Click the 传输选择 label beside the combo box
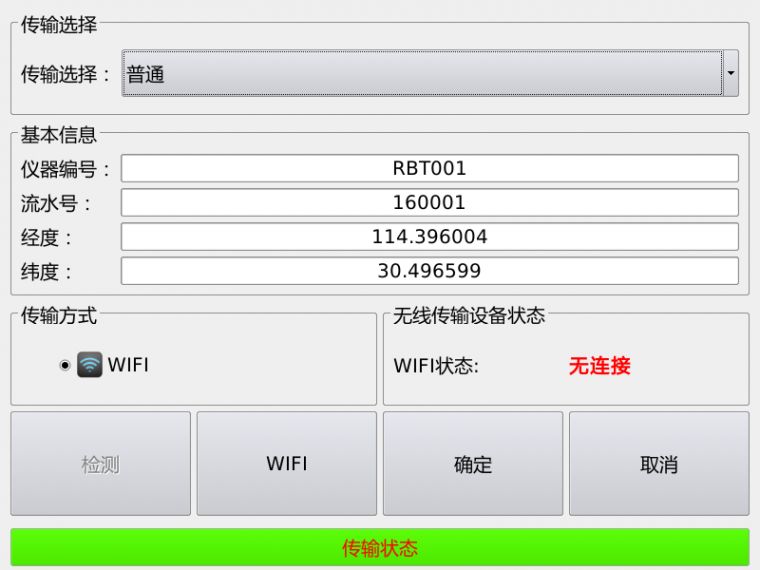This screenshot has width=760, height=570. tap(66, 74)
